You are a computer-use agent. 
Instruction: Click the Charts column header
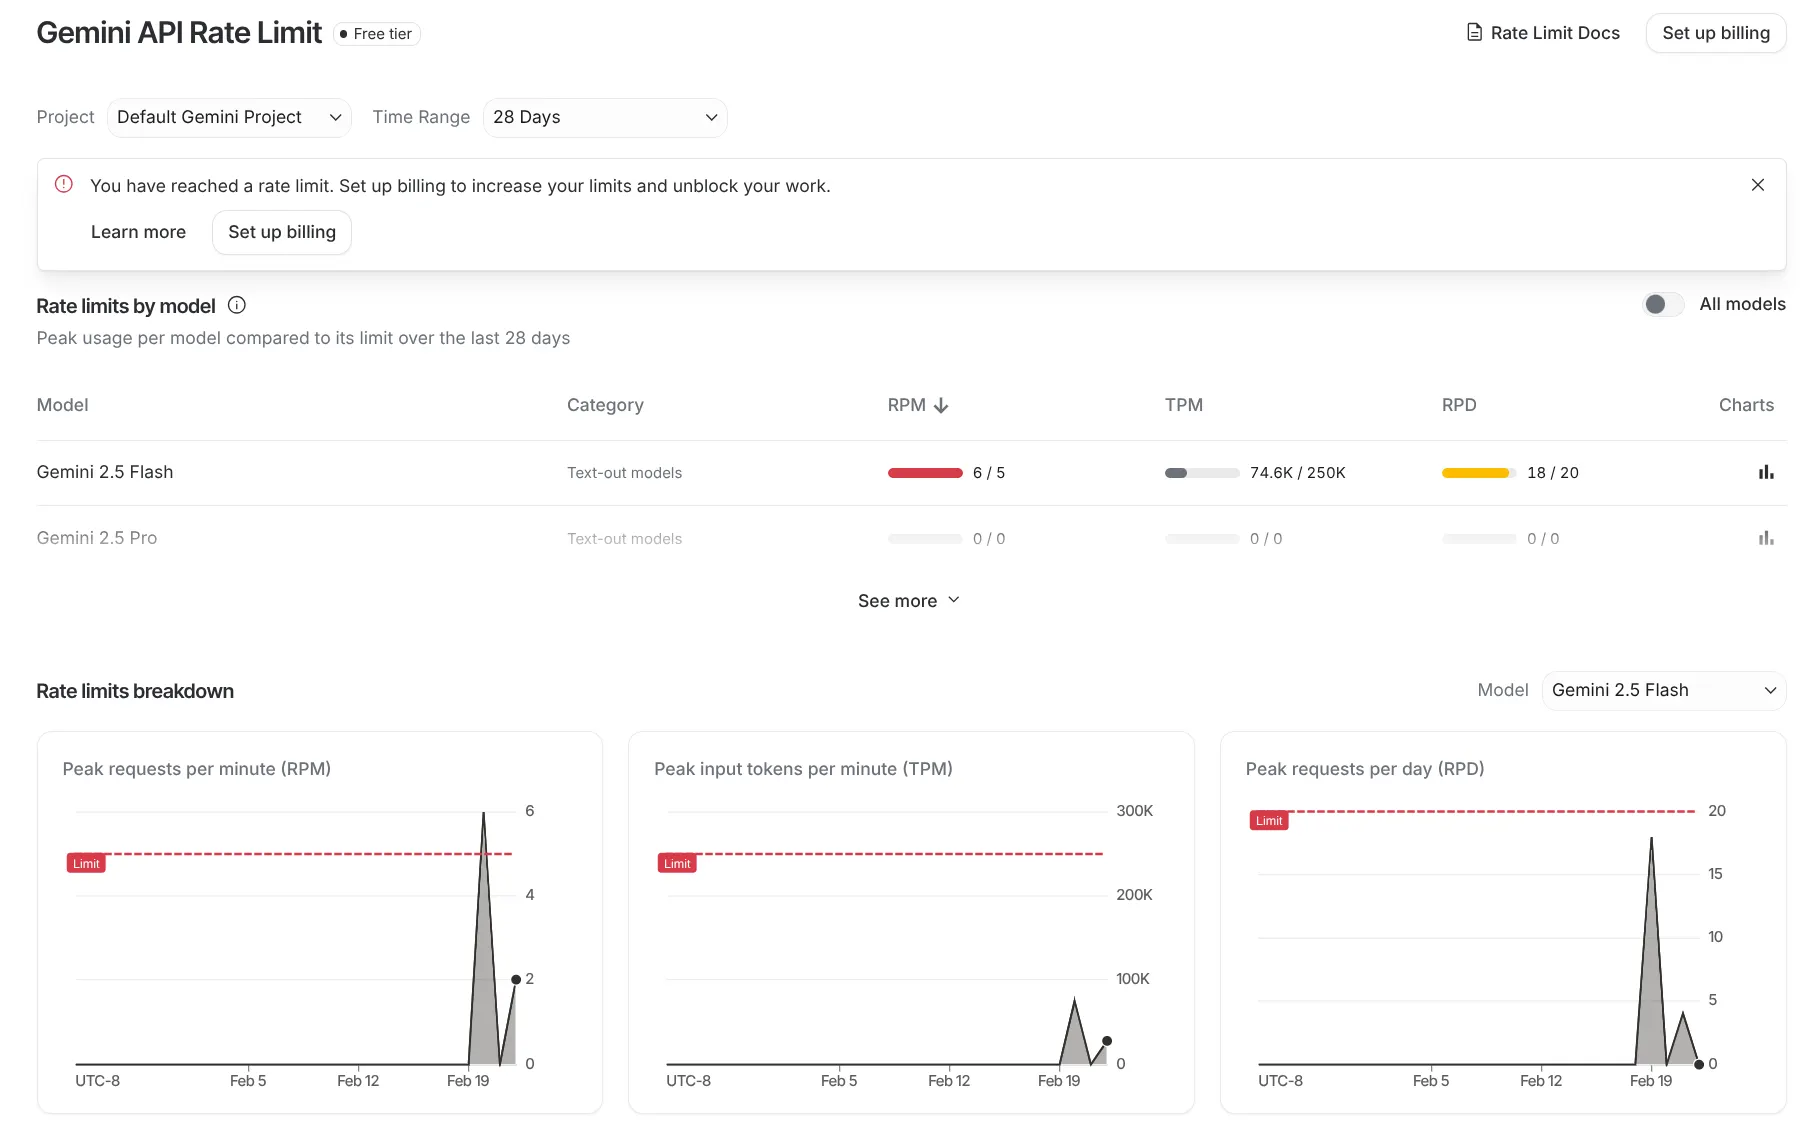pyautogui.click(x=1746, y=405)
